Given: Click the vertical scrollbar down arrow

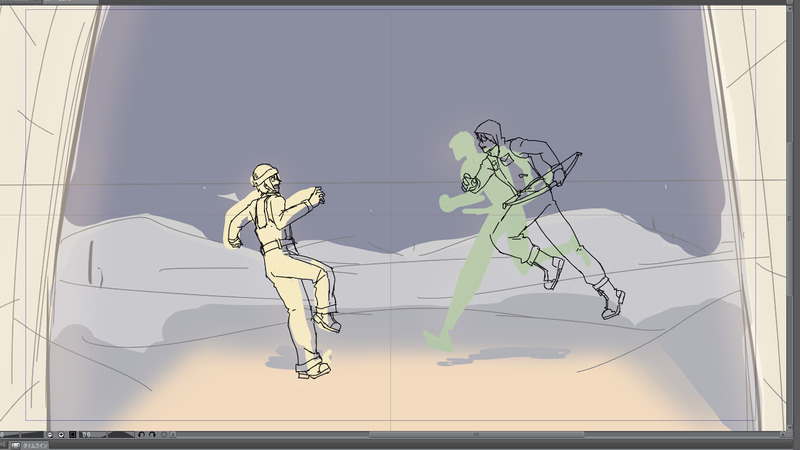Looking at the screenshot, I should [x=790, y=428].
